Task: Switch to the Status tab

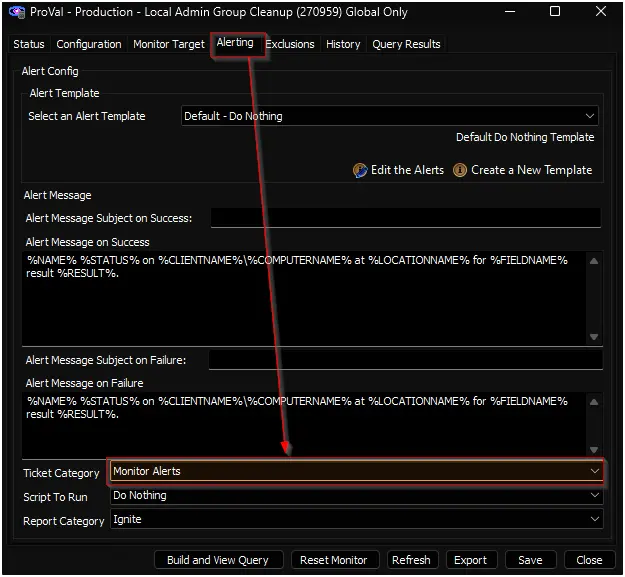Action: click(29, 44)
